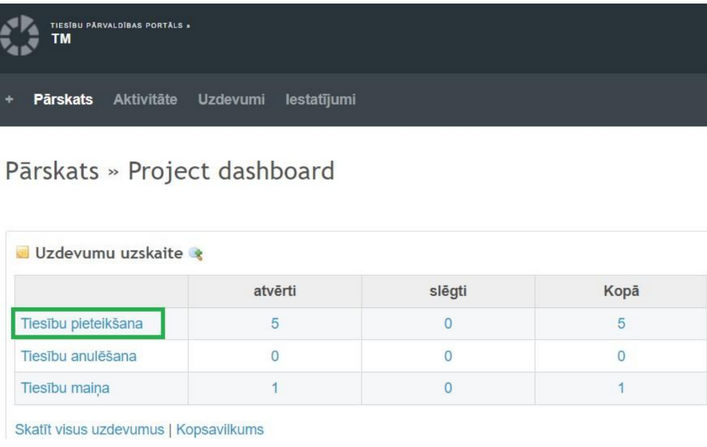The height and width of the screenshot is (447, 707).
Task: Switch to the Pārskats tab
Action: pyautogui.click(x=63, y=100)
